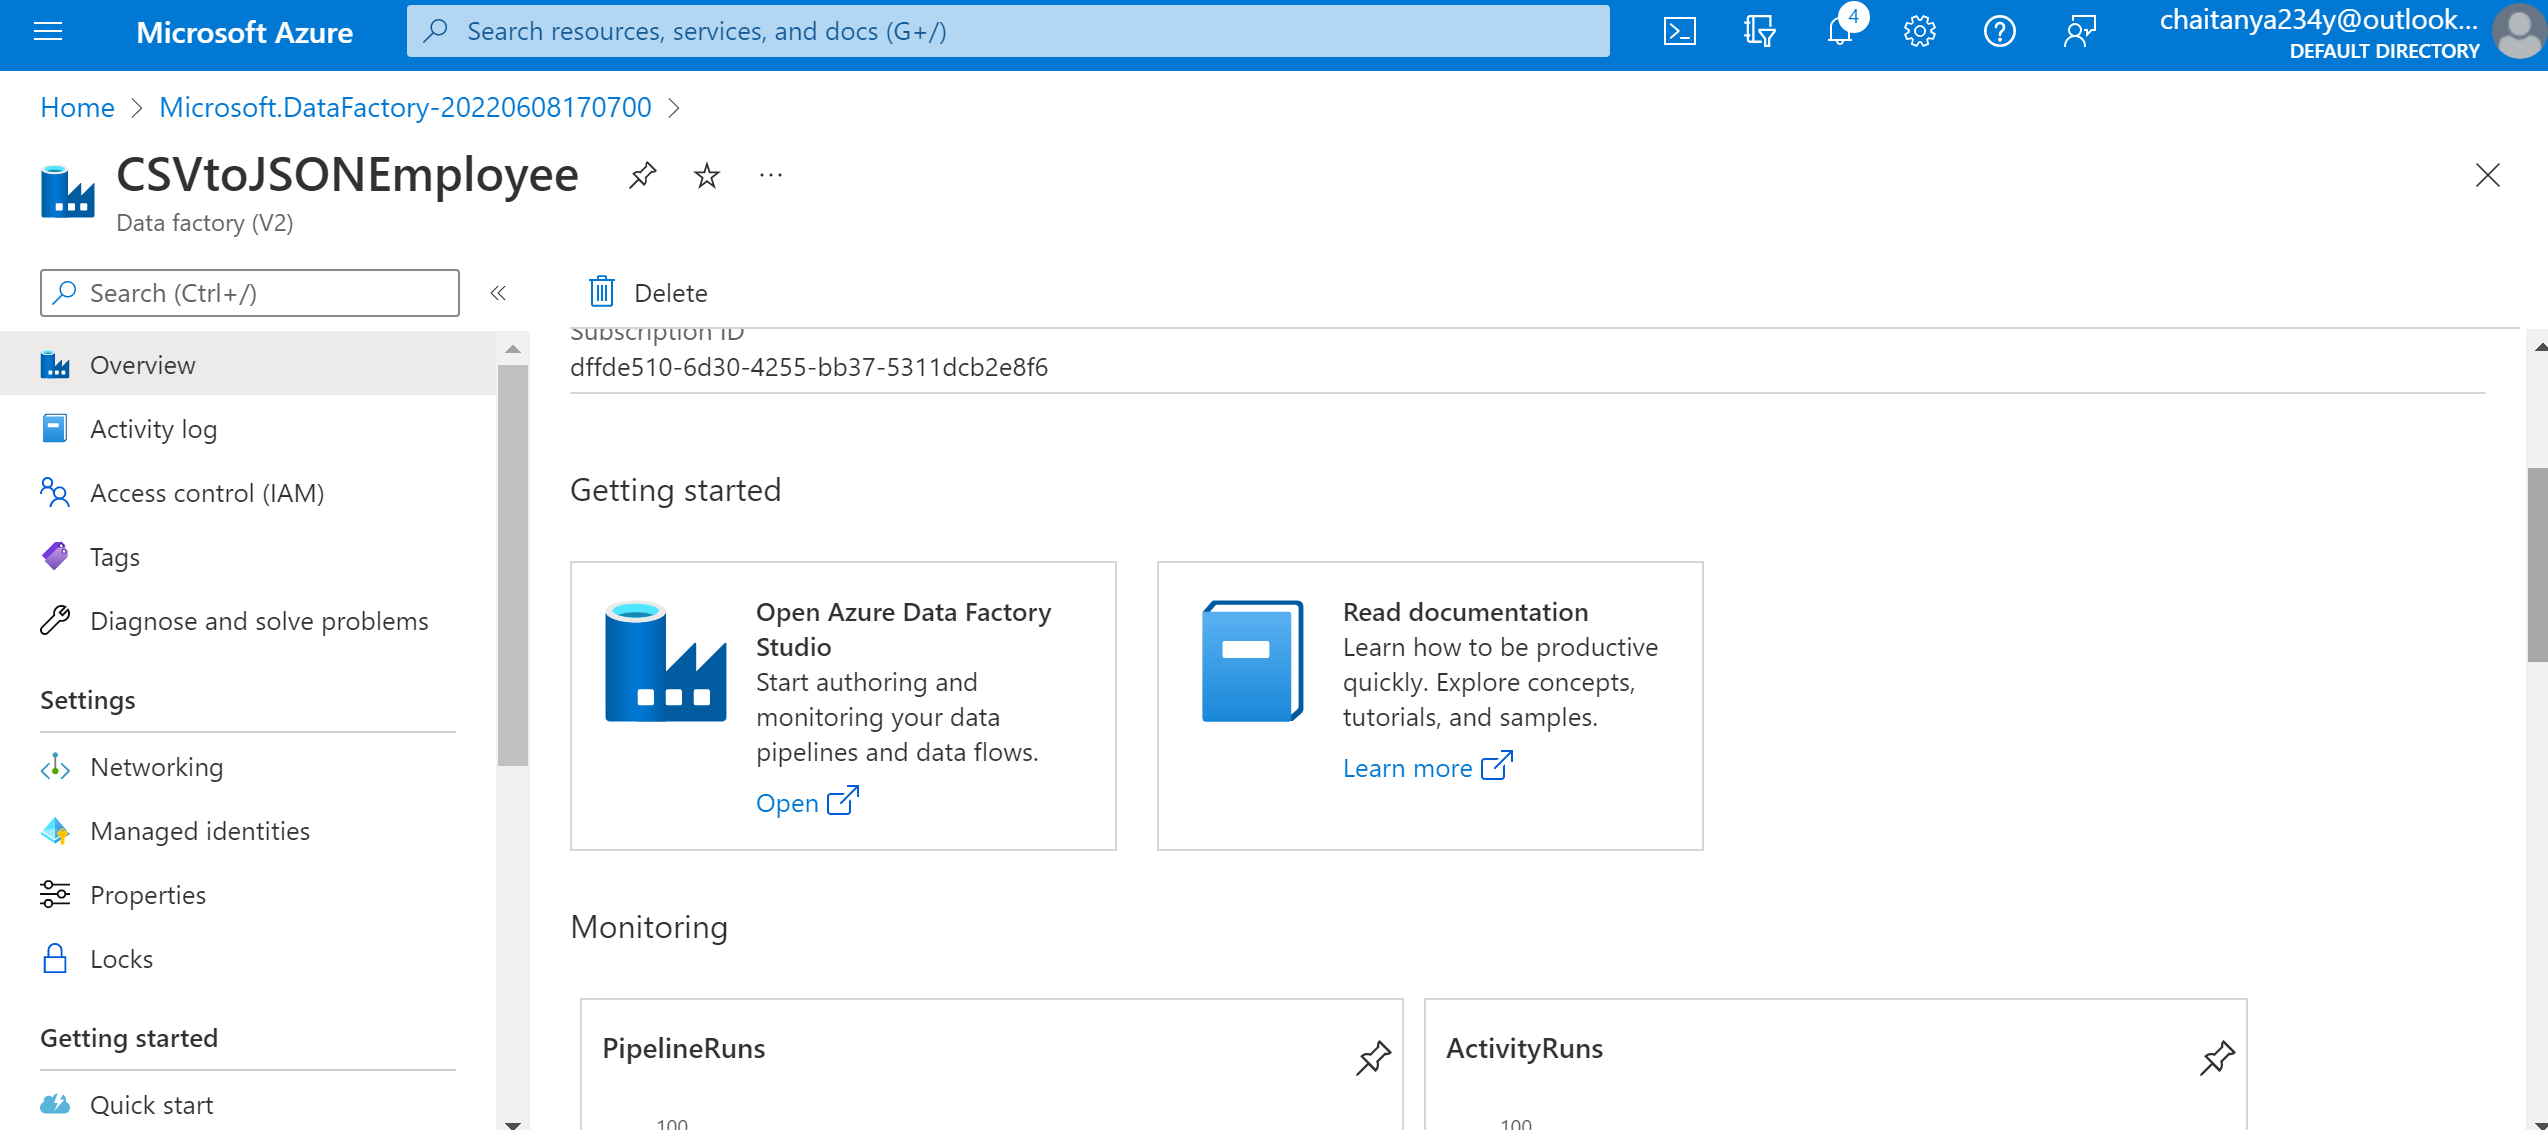The image size is (2548, 1130).
Task: Focus the sidebar Search (Ctrl+/) field
Action: [250, 293]
